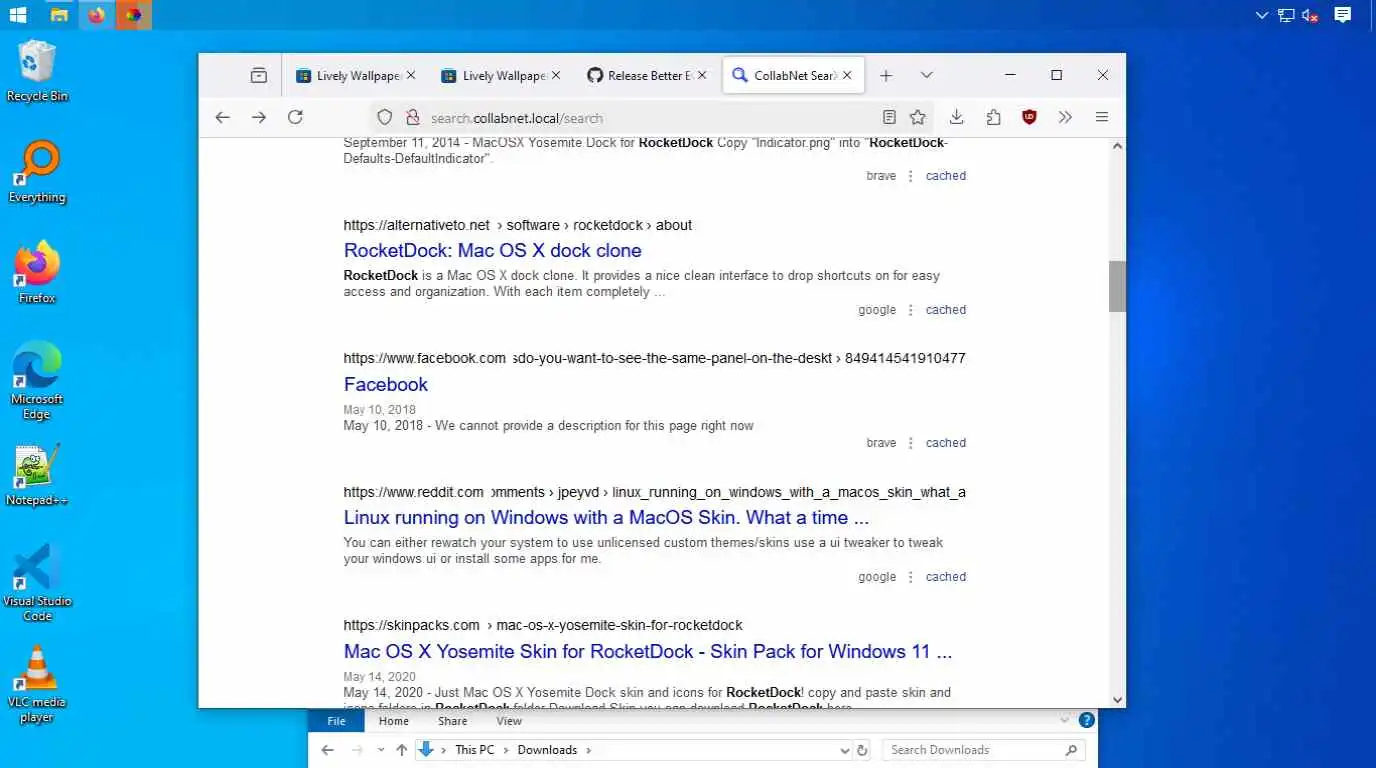Open Firefox extensions puzzle icon
Image resolution: width=1376 pixels, height=768 pixels.
(x=993, y=117)
